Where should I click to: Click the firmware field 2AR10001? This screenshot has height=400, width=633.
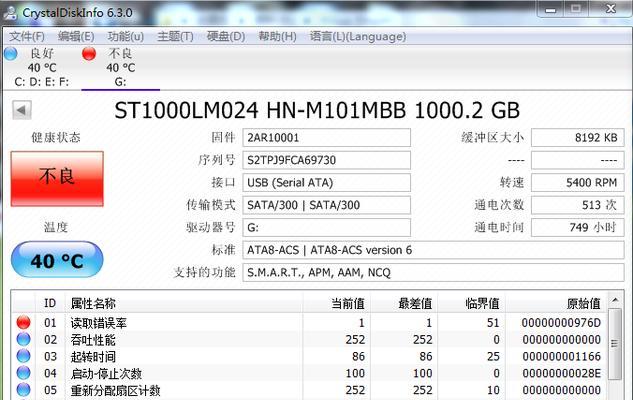tap(327, 138)
